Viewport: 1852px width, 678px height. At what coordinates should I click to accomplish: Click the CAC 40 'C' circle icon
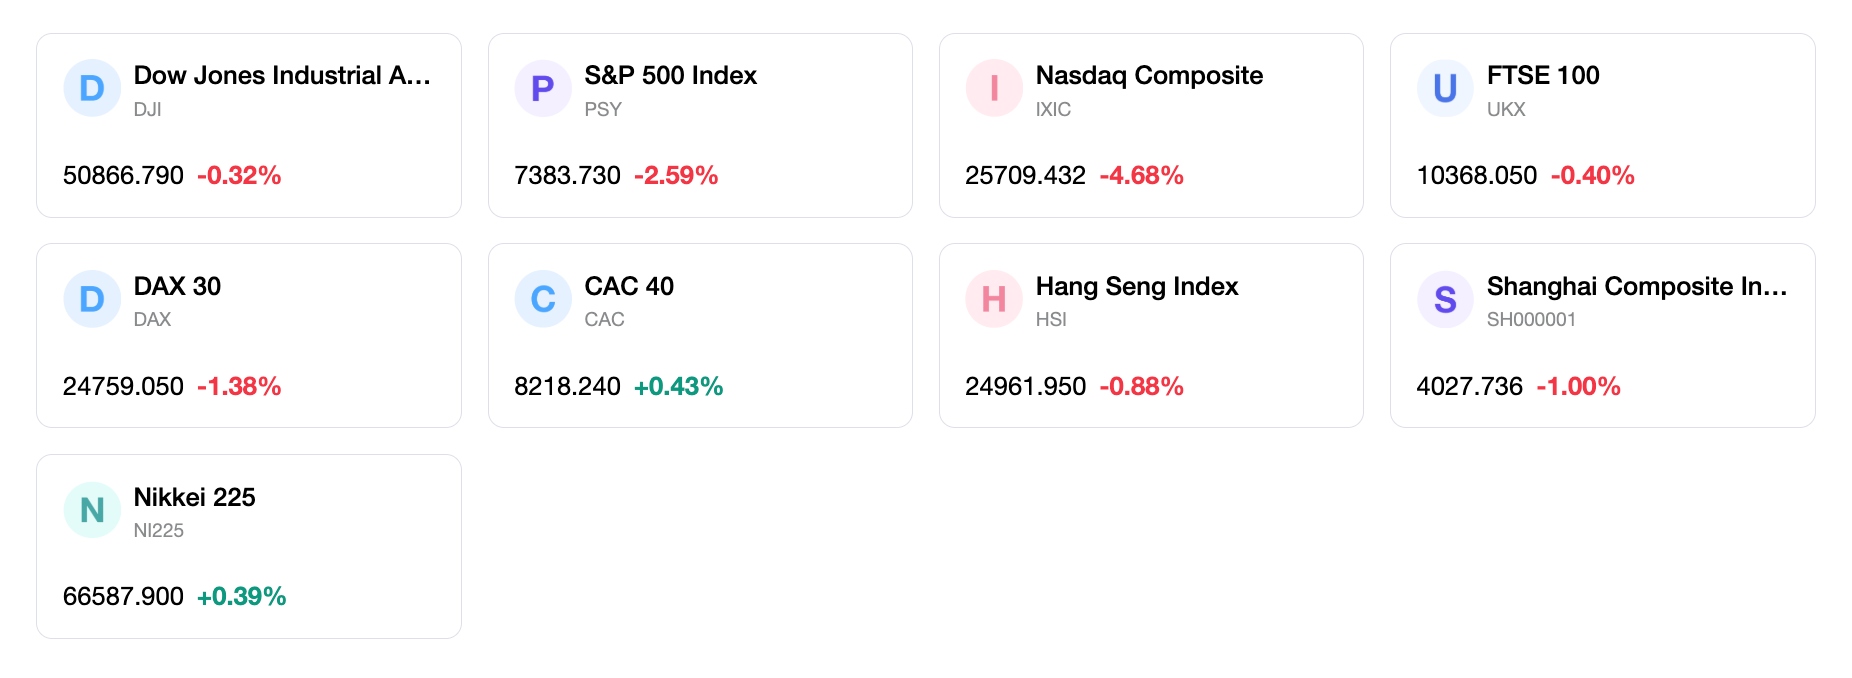(x=543, y=299)
